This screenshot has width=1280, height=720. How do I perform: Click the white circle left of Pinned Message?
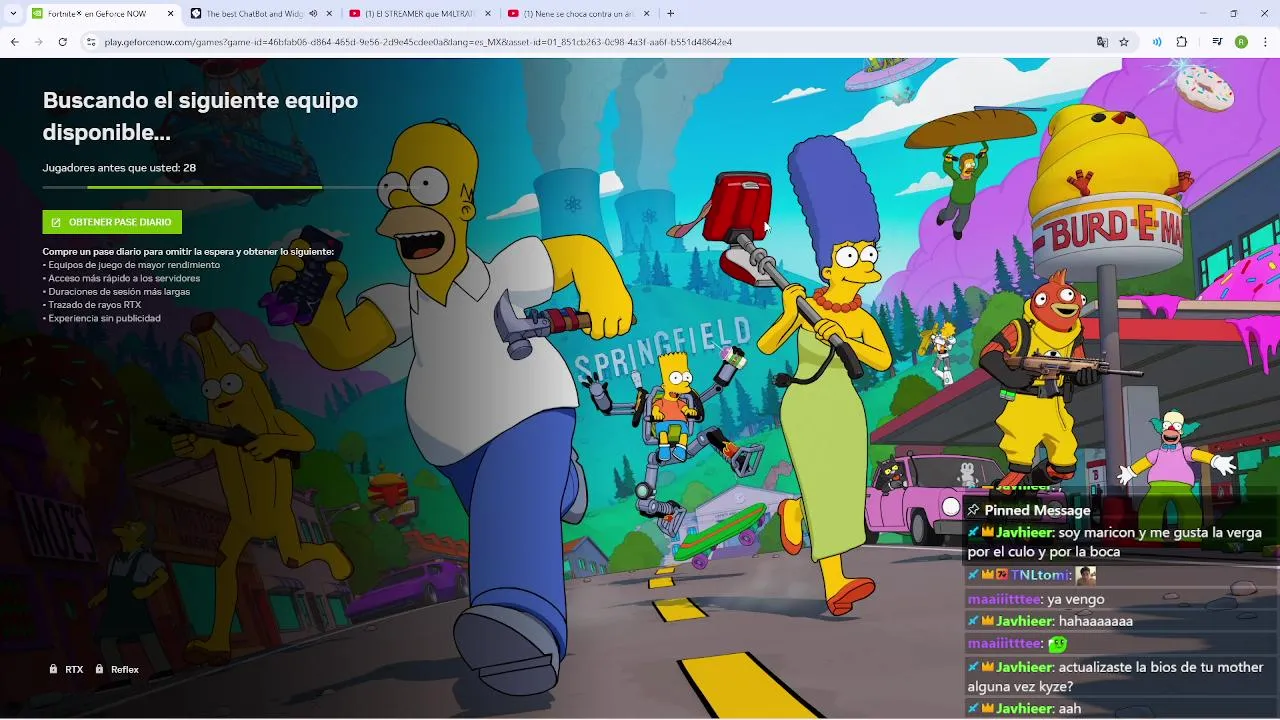950,508
